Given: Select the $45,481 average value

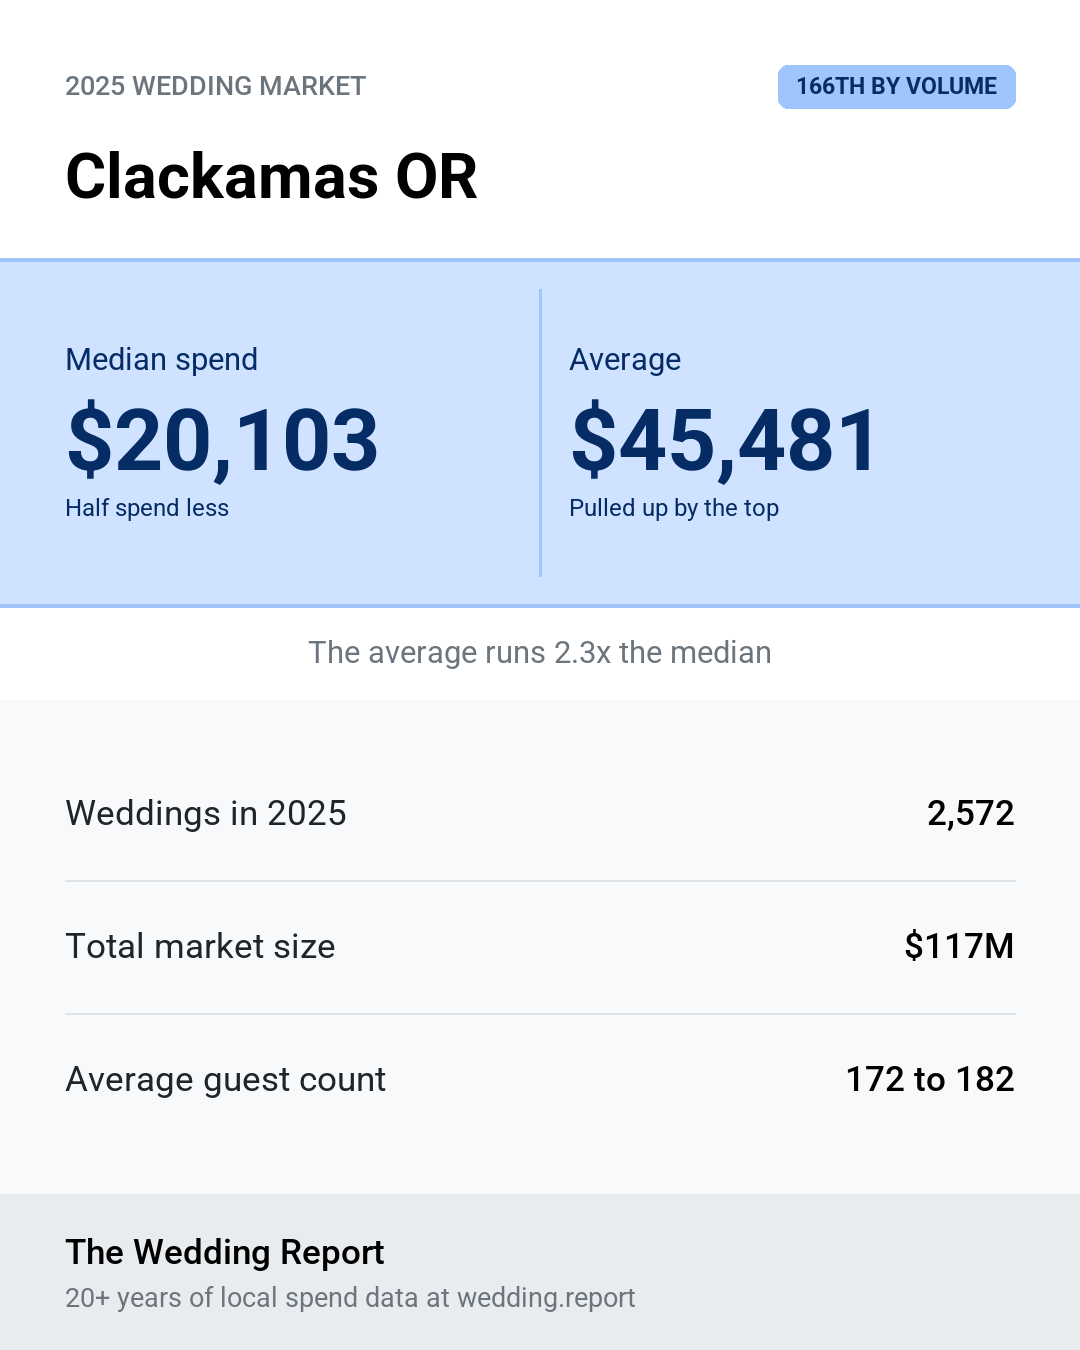Looking at the screenshot, I should pyautogui.click(x=724, y=439).
